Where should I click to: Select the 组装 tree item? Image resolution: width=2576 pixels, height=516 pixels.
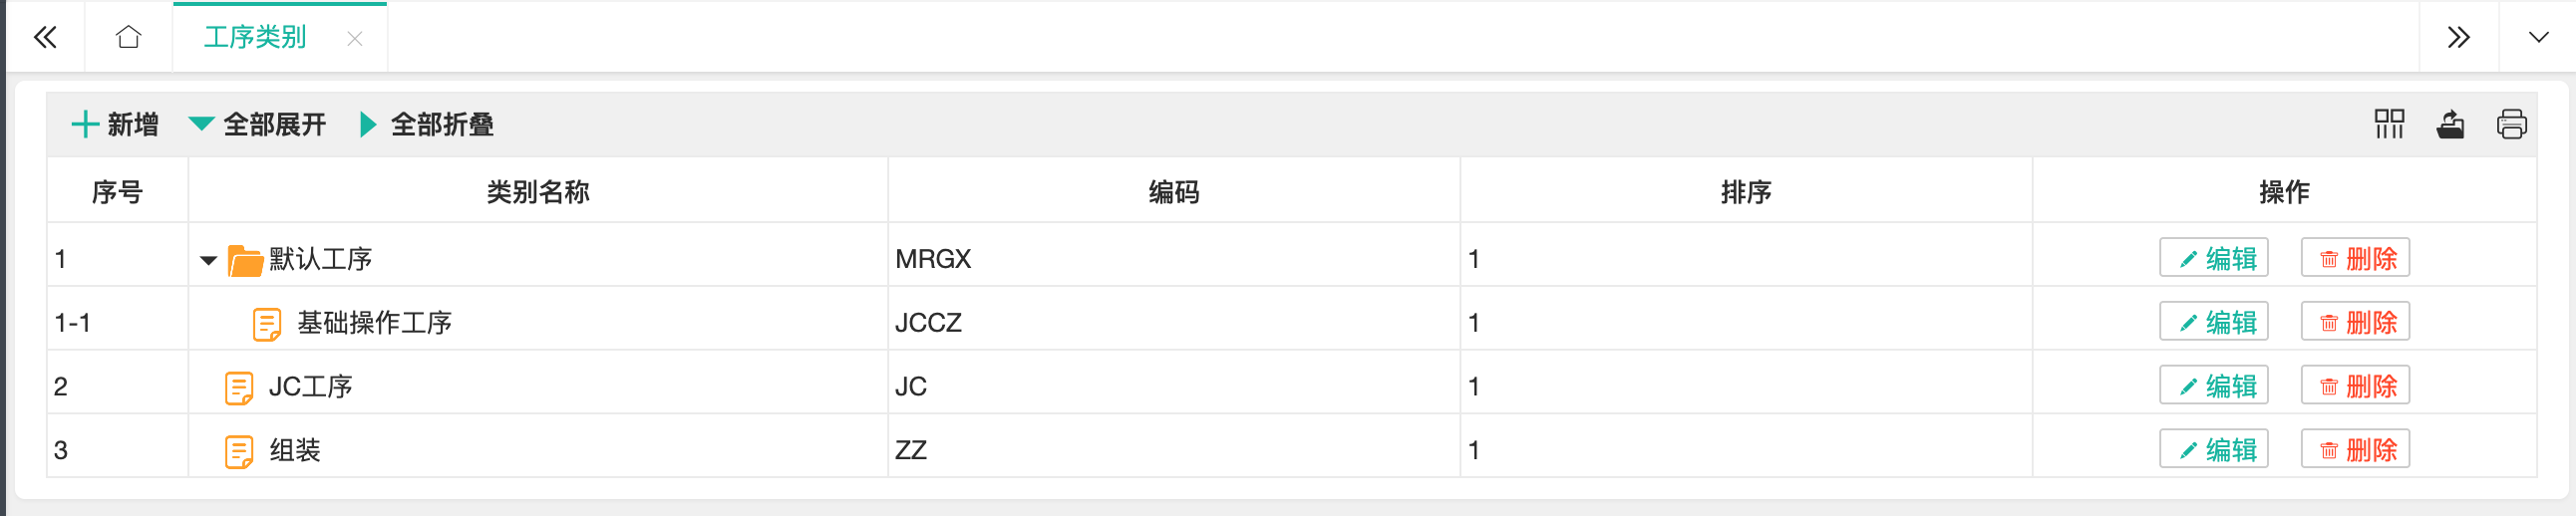click(x=295, y=450)
